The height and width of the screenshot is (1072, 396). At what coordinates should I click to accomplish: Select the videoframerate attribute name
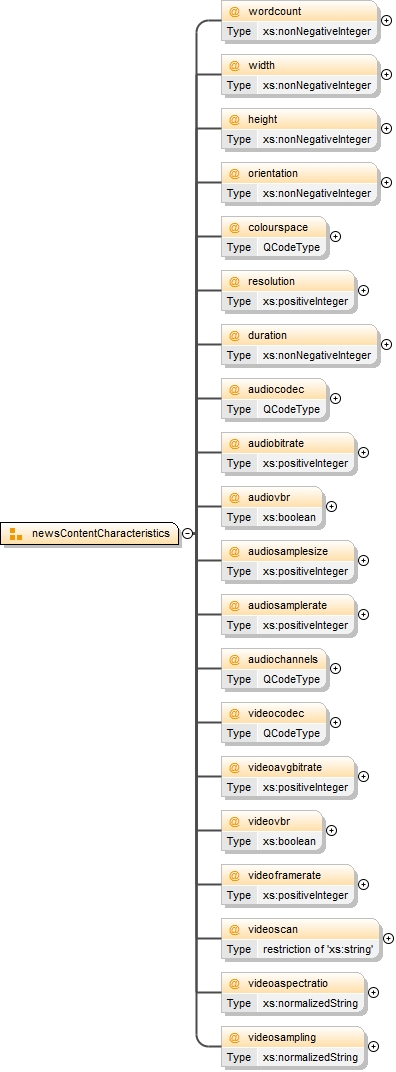pos(285,876)
